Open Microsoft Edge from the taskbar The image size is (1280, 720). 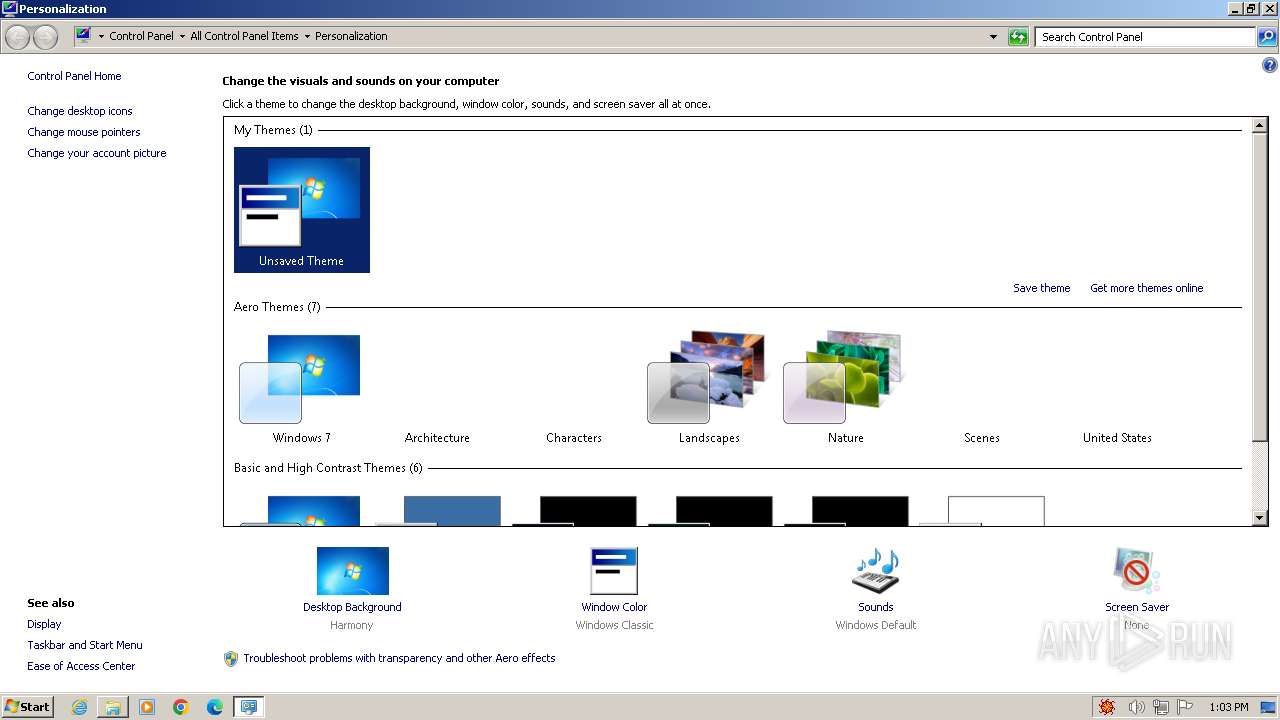tap(215, 707)
